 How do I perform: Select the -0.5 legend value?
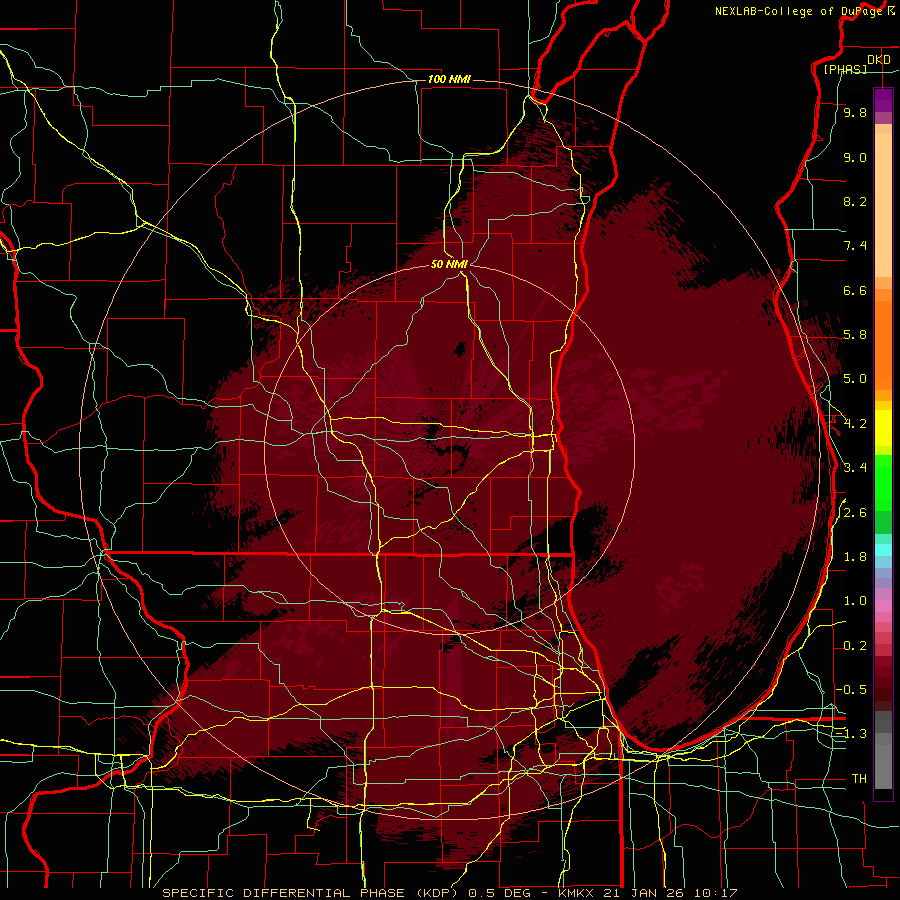(x=851, y=690)
